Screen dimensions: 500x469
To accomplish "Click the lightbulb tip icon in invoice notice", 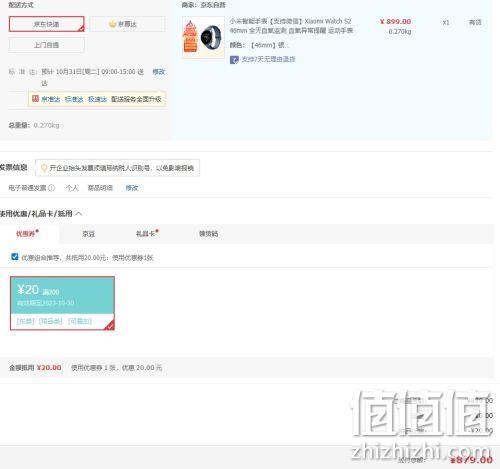I will tap(44, 168).
